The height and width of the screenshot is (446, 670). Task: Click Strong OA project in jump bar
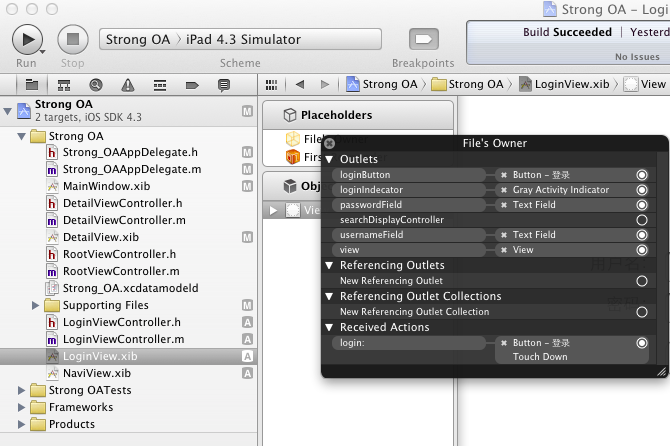click(x=382, y=84)
